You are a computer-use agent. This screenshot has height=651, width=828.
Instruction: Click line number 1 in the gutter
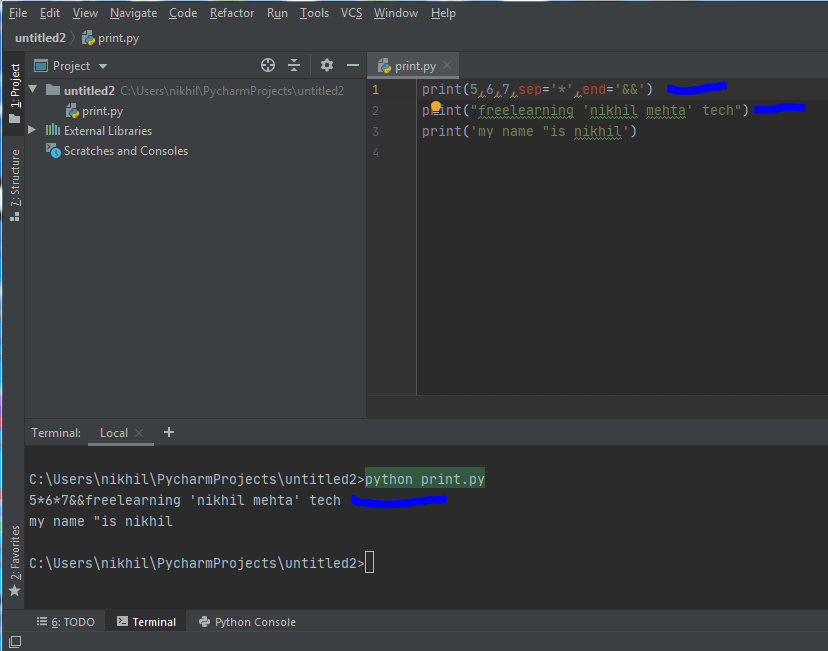pyautogui.click(x=375, y=90)
